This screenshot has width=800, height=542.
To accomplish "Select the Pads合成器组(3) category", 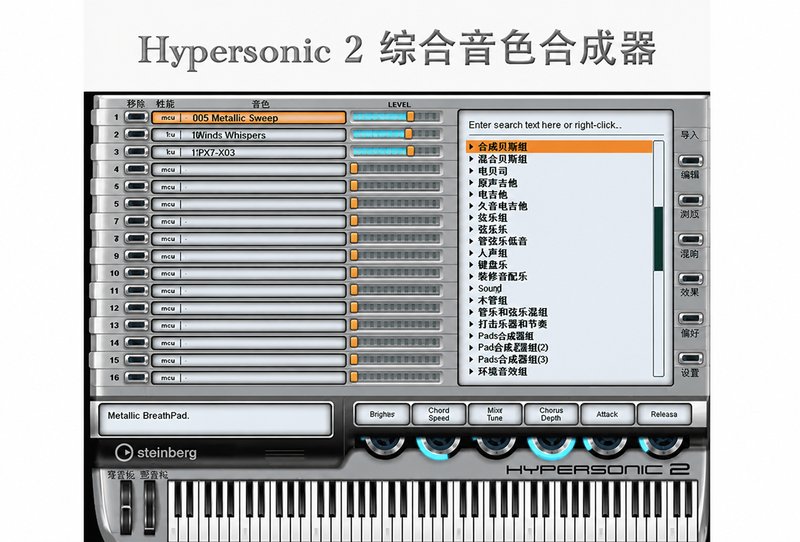I will click(x=513, y=359).
